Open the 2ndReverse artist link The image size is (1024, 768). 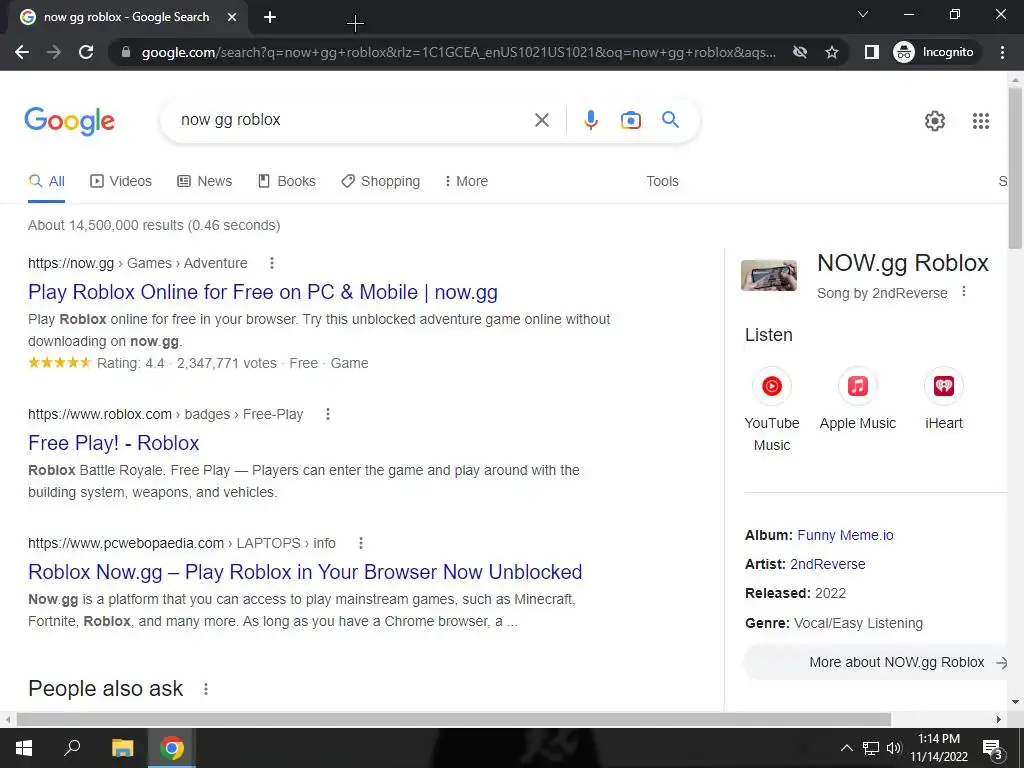coord(827,564)
